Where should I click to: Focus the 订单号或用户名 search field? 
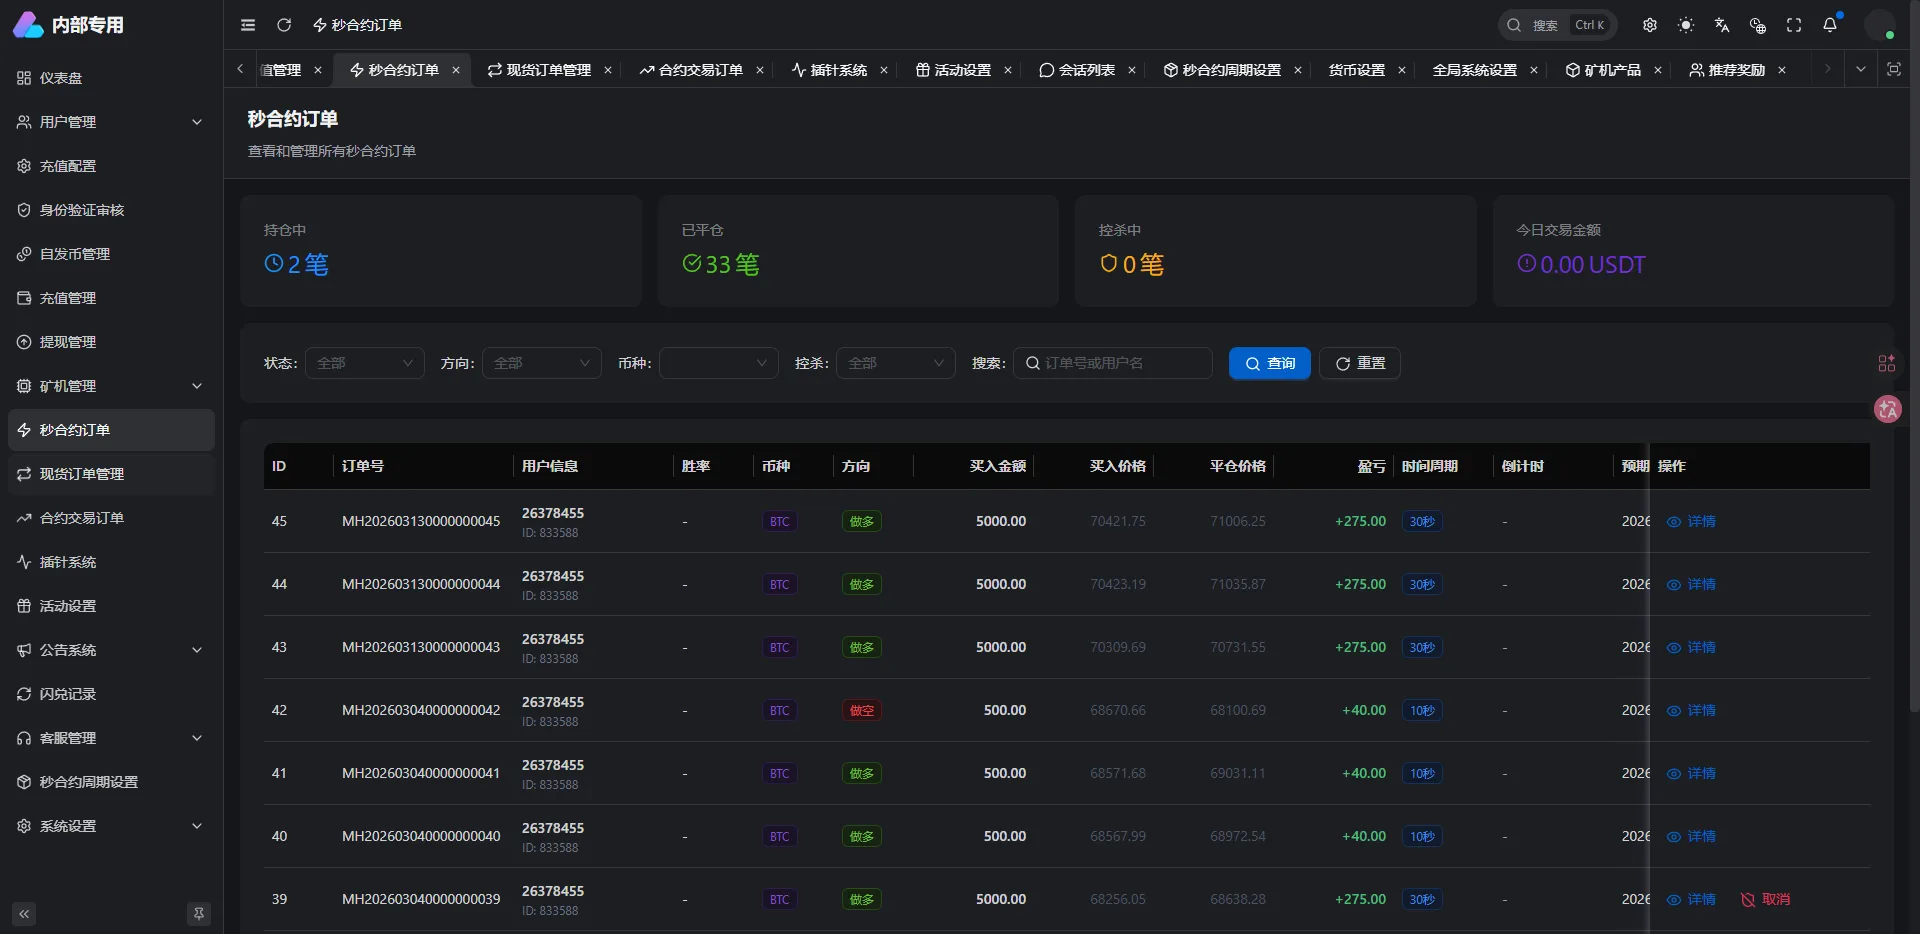click(1113, 363)
